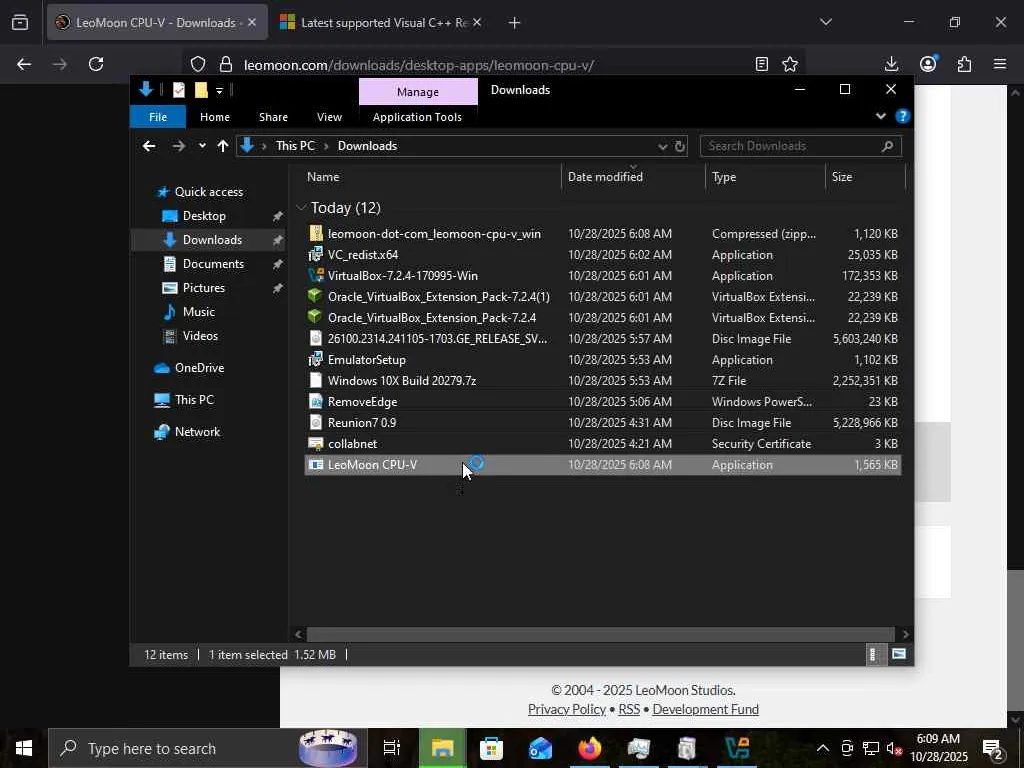
Task: Open the Firefox downloads panel icon
Action: (891, 64)
